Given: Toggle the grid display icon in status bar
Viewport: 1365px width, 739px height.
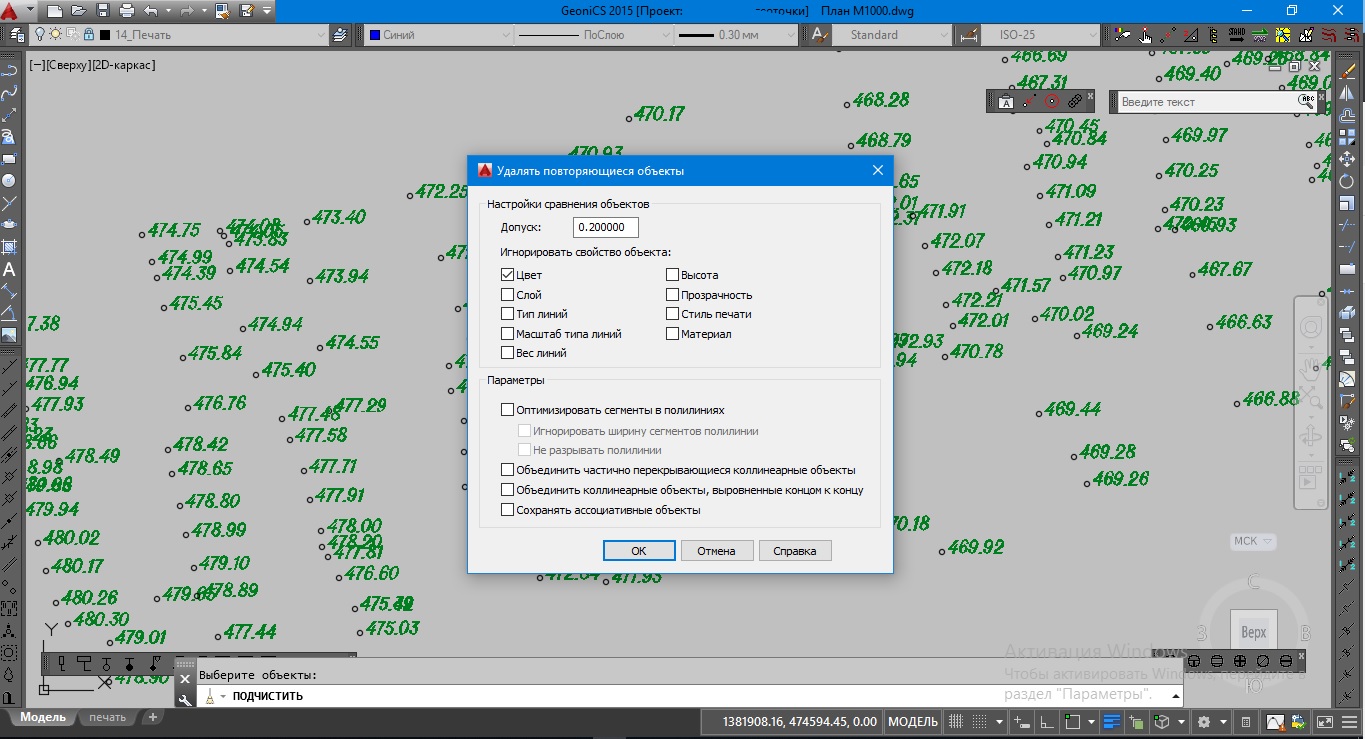Looking at the screenshot, I should [956, 721].
